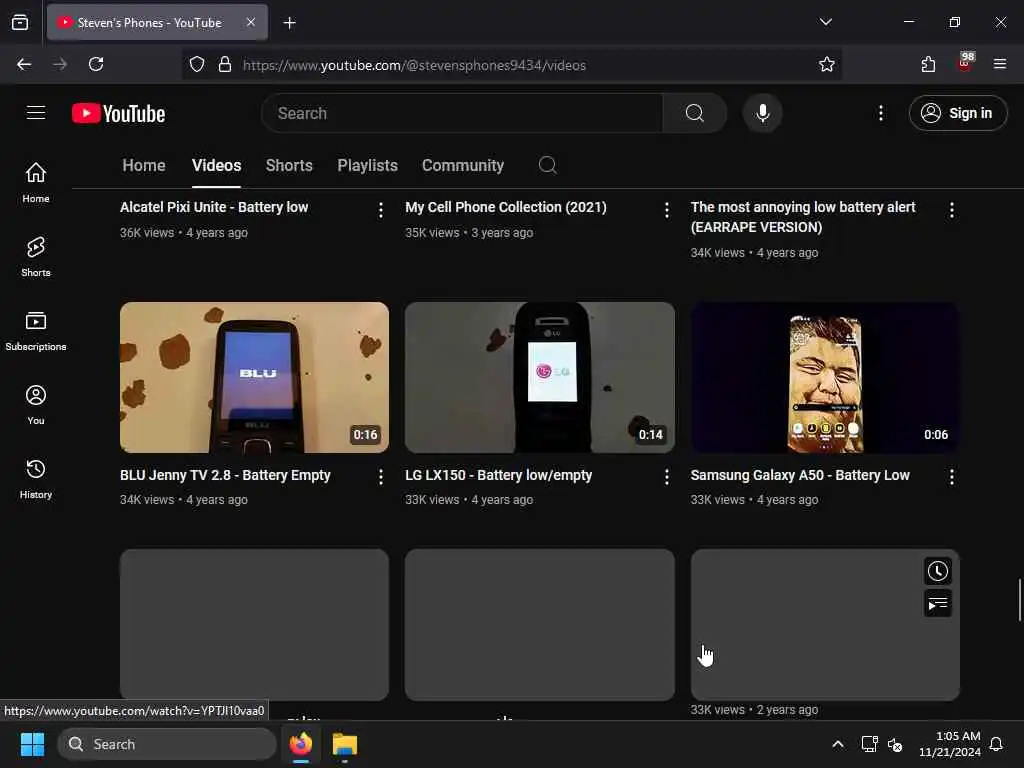Reload the page
The width and height of the screenshot is (1024, 768).
[x=96, y=64]
